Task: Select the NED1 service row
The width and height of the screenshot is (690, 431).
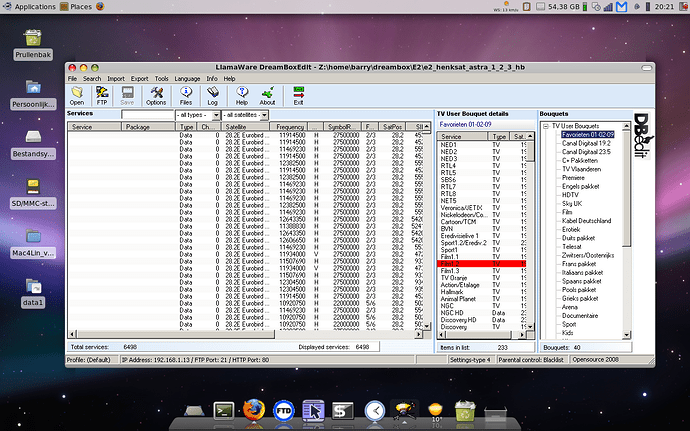Action: pyautogui.click(x=482, y=145)
